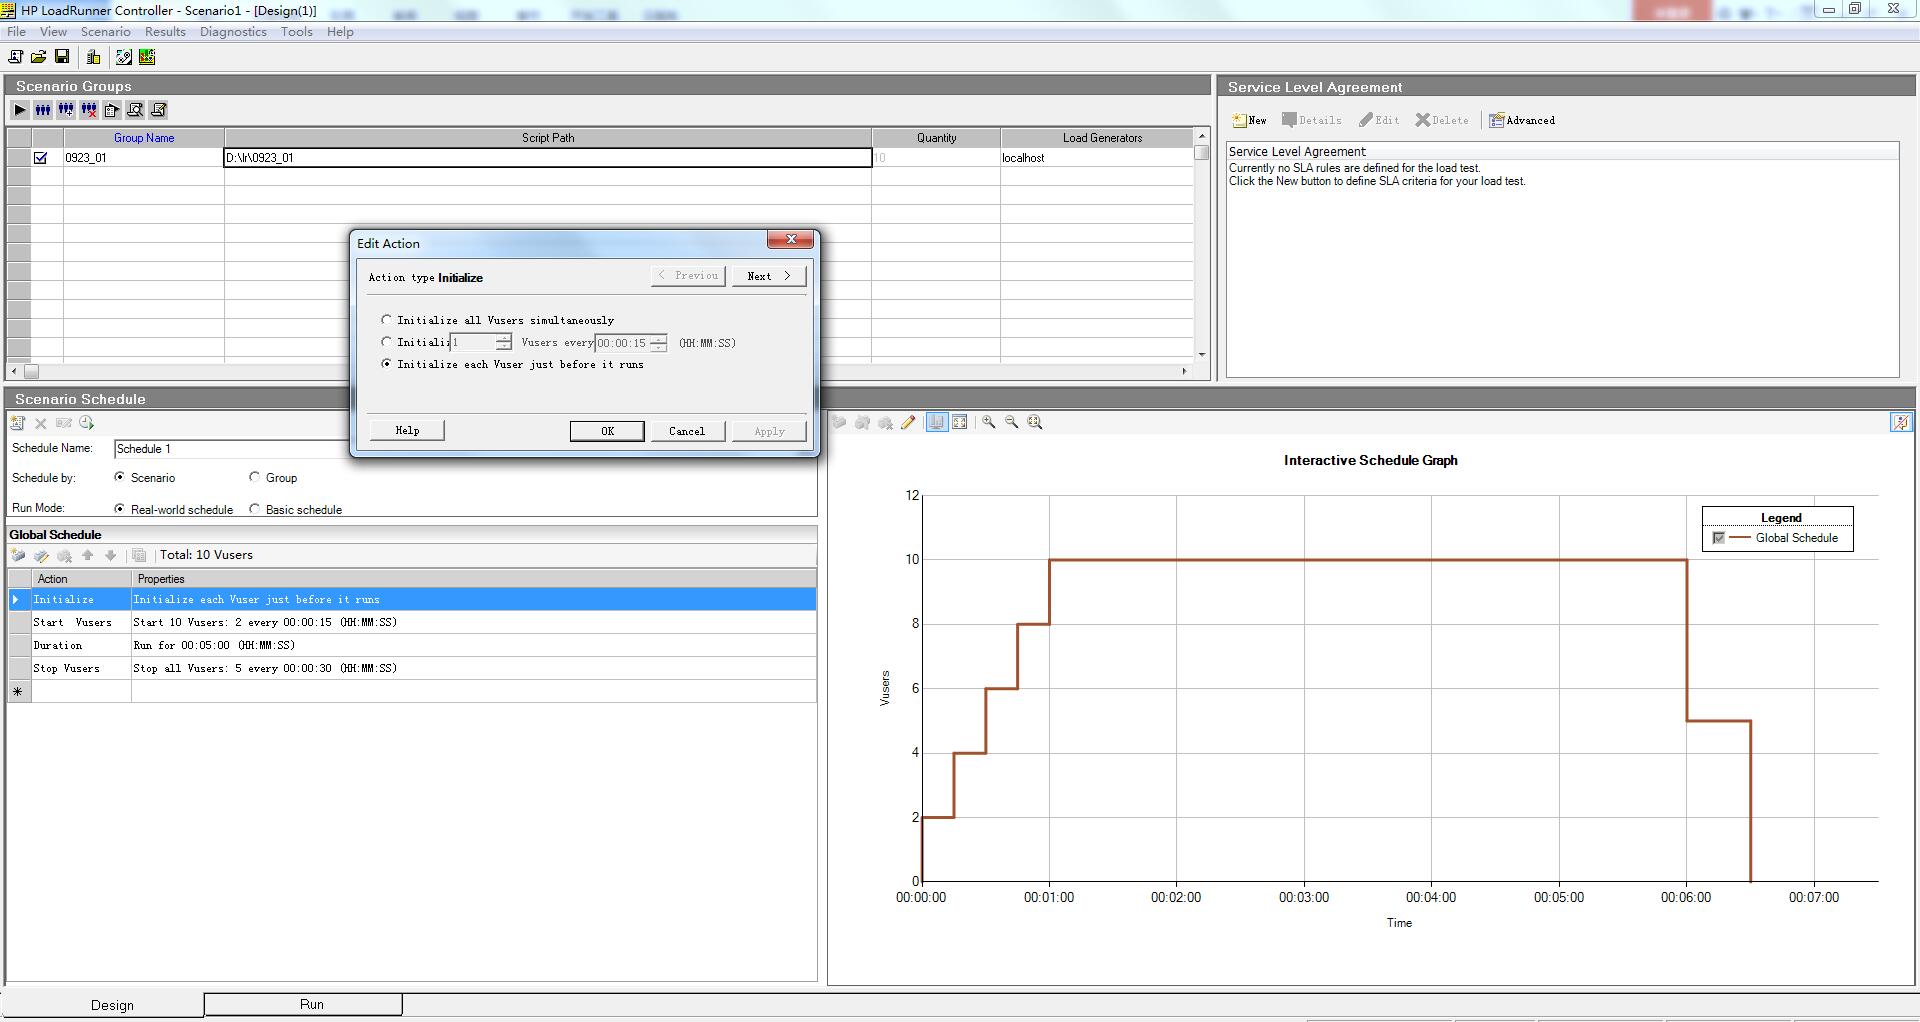Edit the selected schedule action
Screen dimensions: 1920x1022
pyautogui.click(x=41, y=555)
